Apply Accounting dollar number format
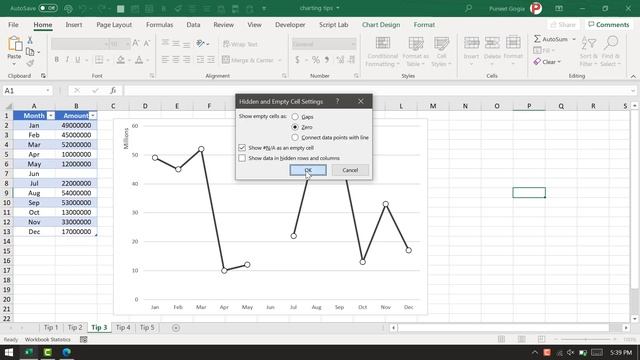 [298, 60]
